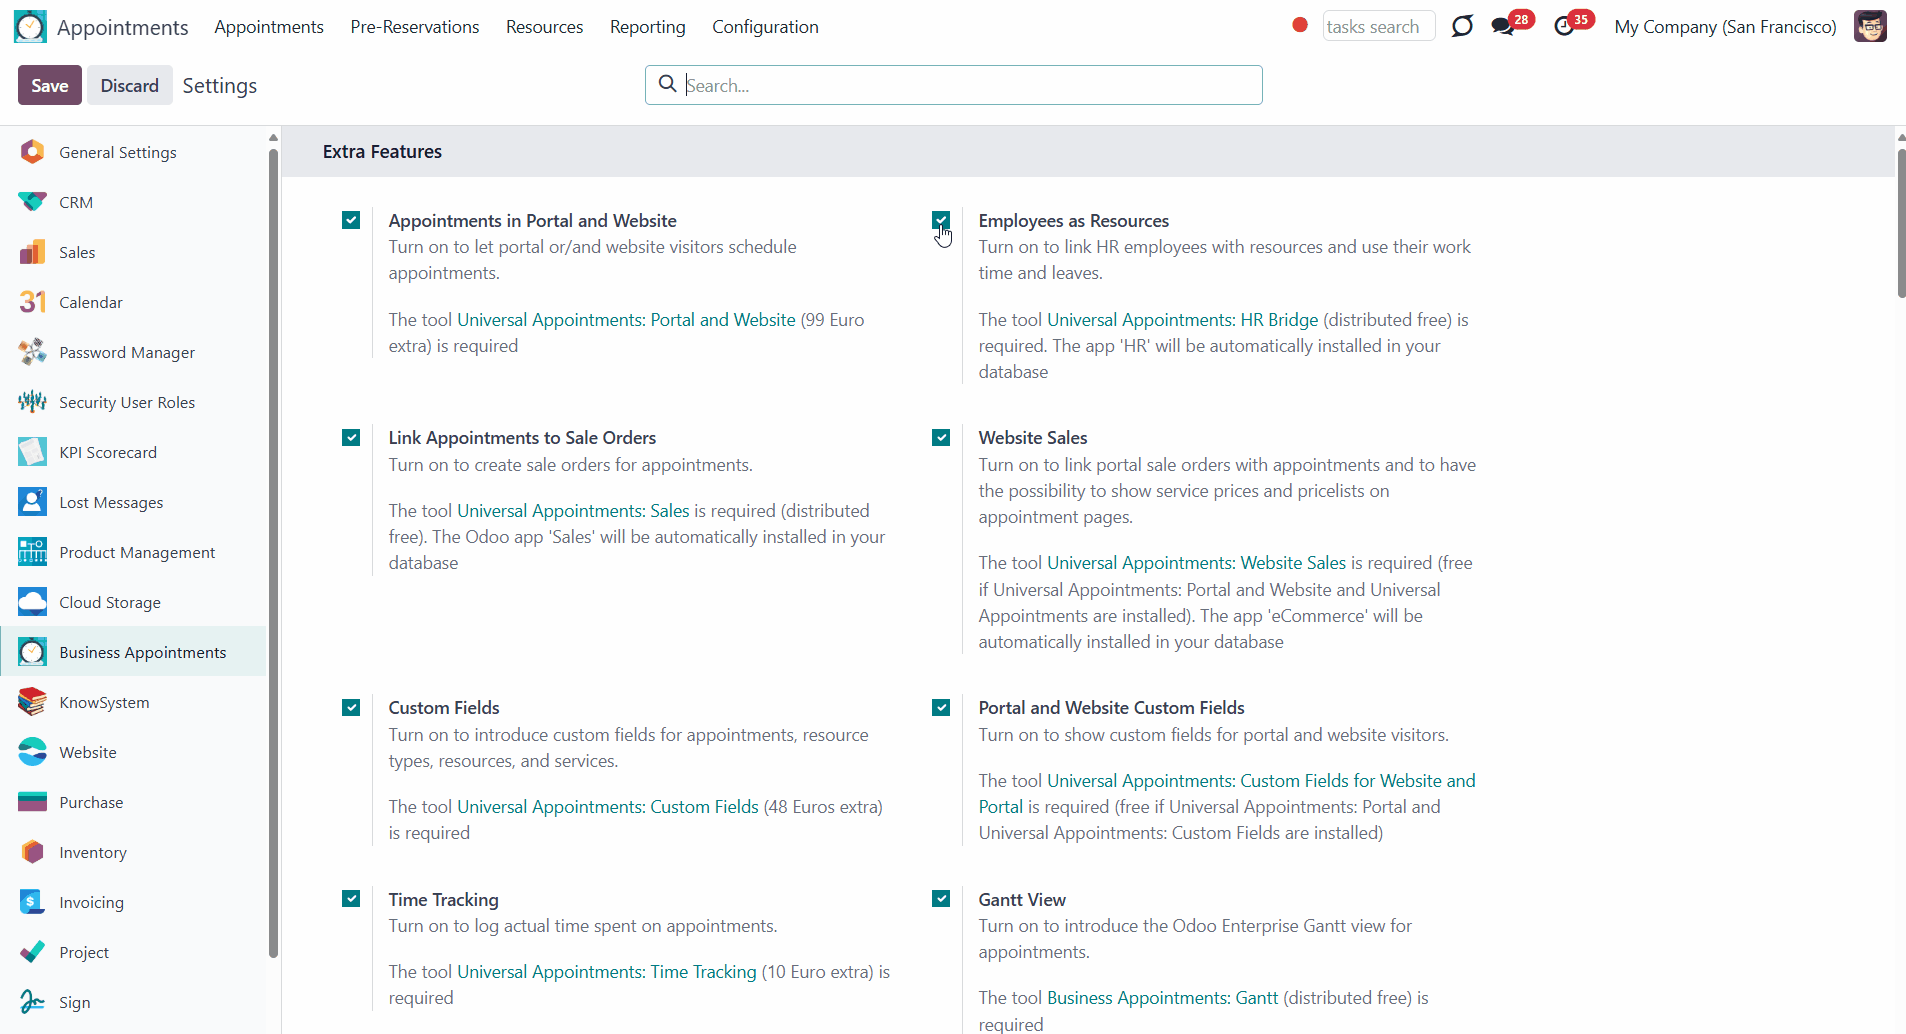The width and height of the screenshot is (1906, 1034).
Task: Click the Project checkmark icon
Action: click(x=32, y=952)
